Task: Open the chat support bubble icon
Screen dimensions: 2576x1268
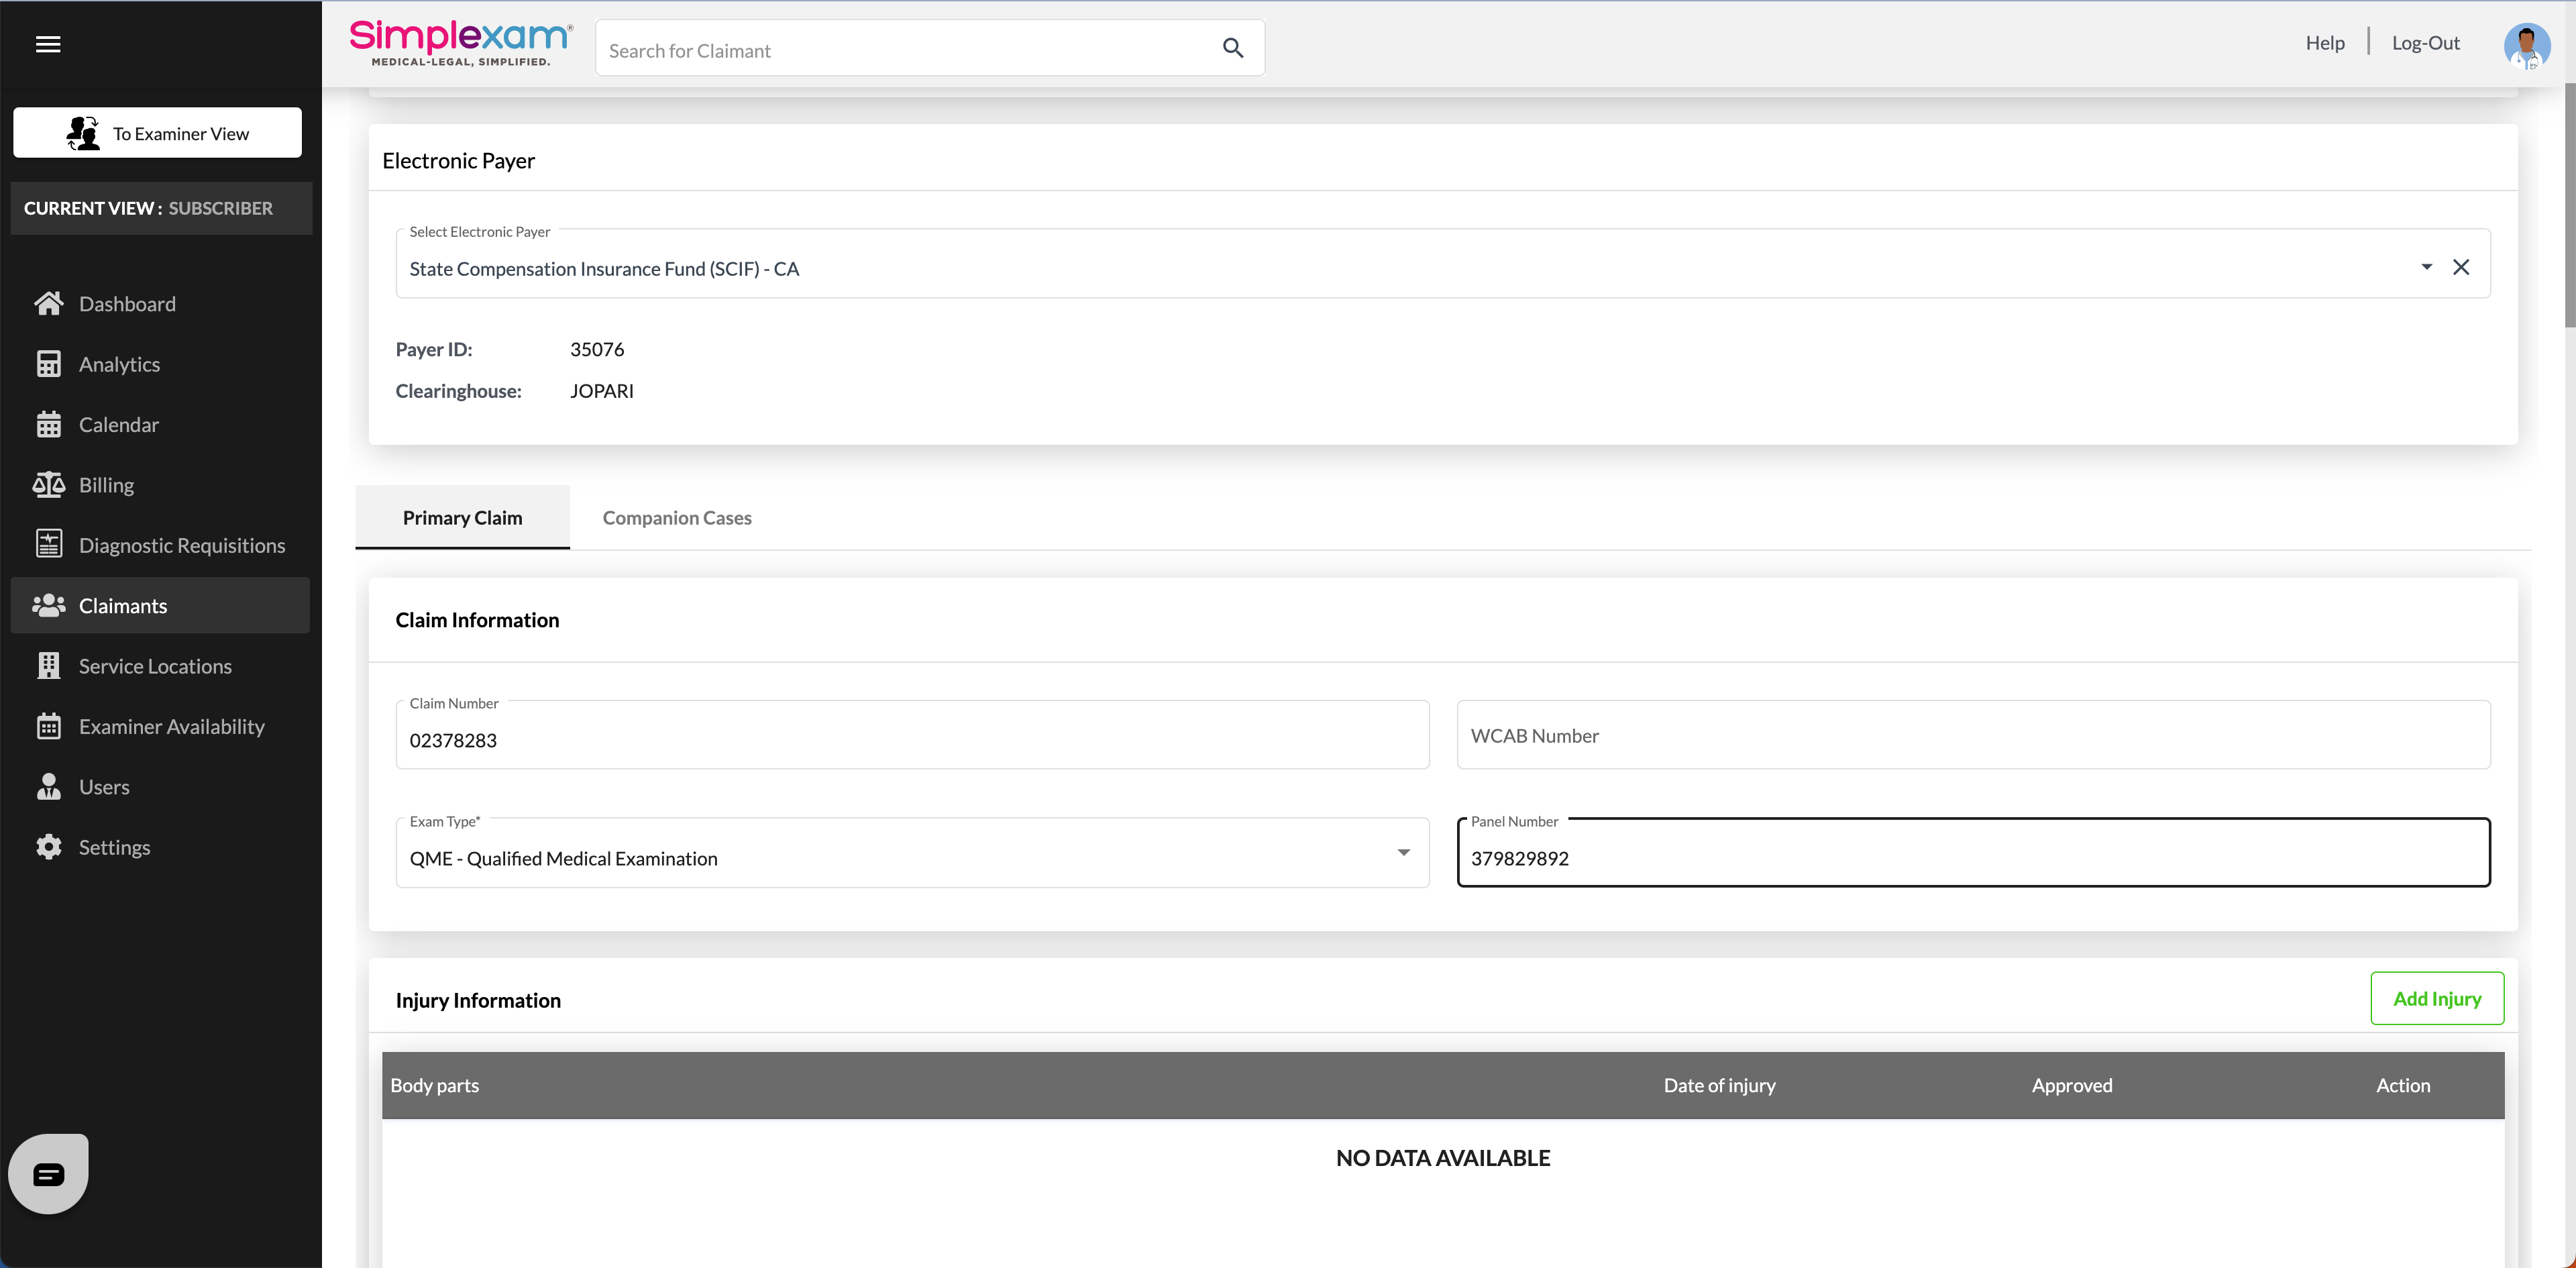Action: coord(48,1174)
